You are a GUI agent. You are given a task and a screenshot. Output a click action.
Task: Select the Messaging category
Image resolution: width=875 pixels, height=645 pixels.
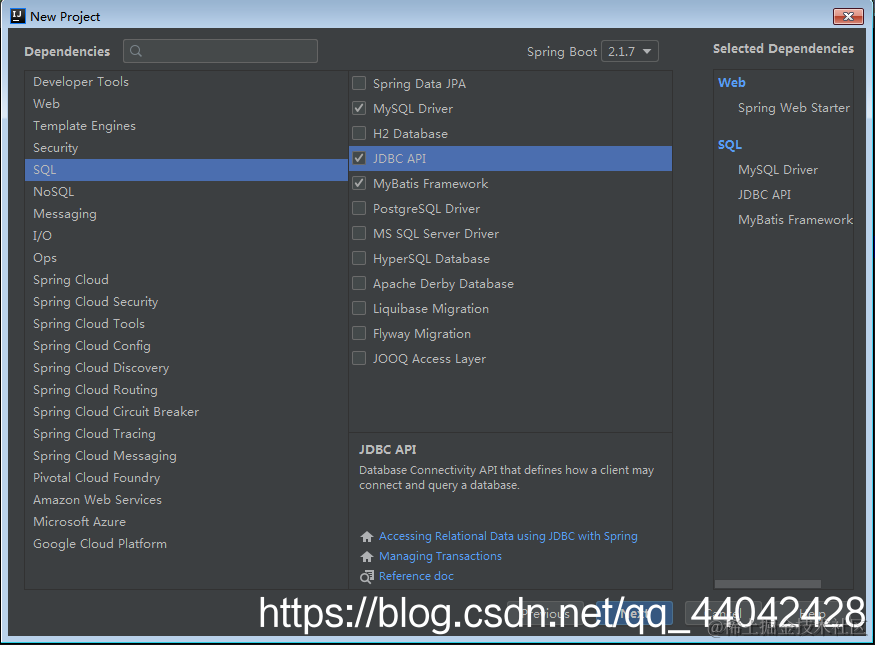coord(186,214)
